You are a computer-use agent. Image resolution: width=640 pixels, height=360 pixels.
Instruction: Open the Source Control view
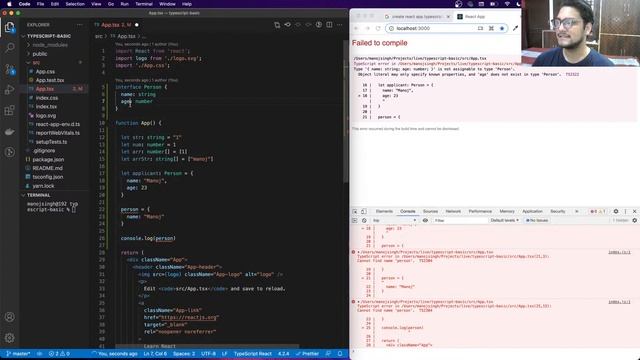(x=9, y=69)
